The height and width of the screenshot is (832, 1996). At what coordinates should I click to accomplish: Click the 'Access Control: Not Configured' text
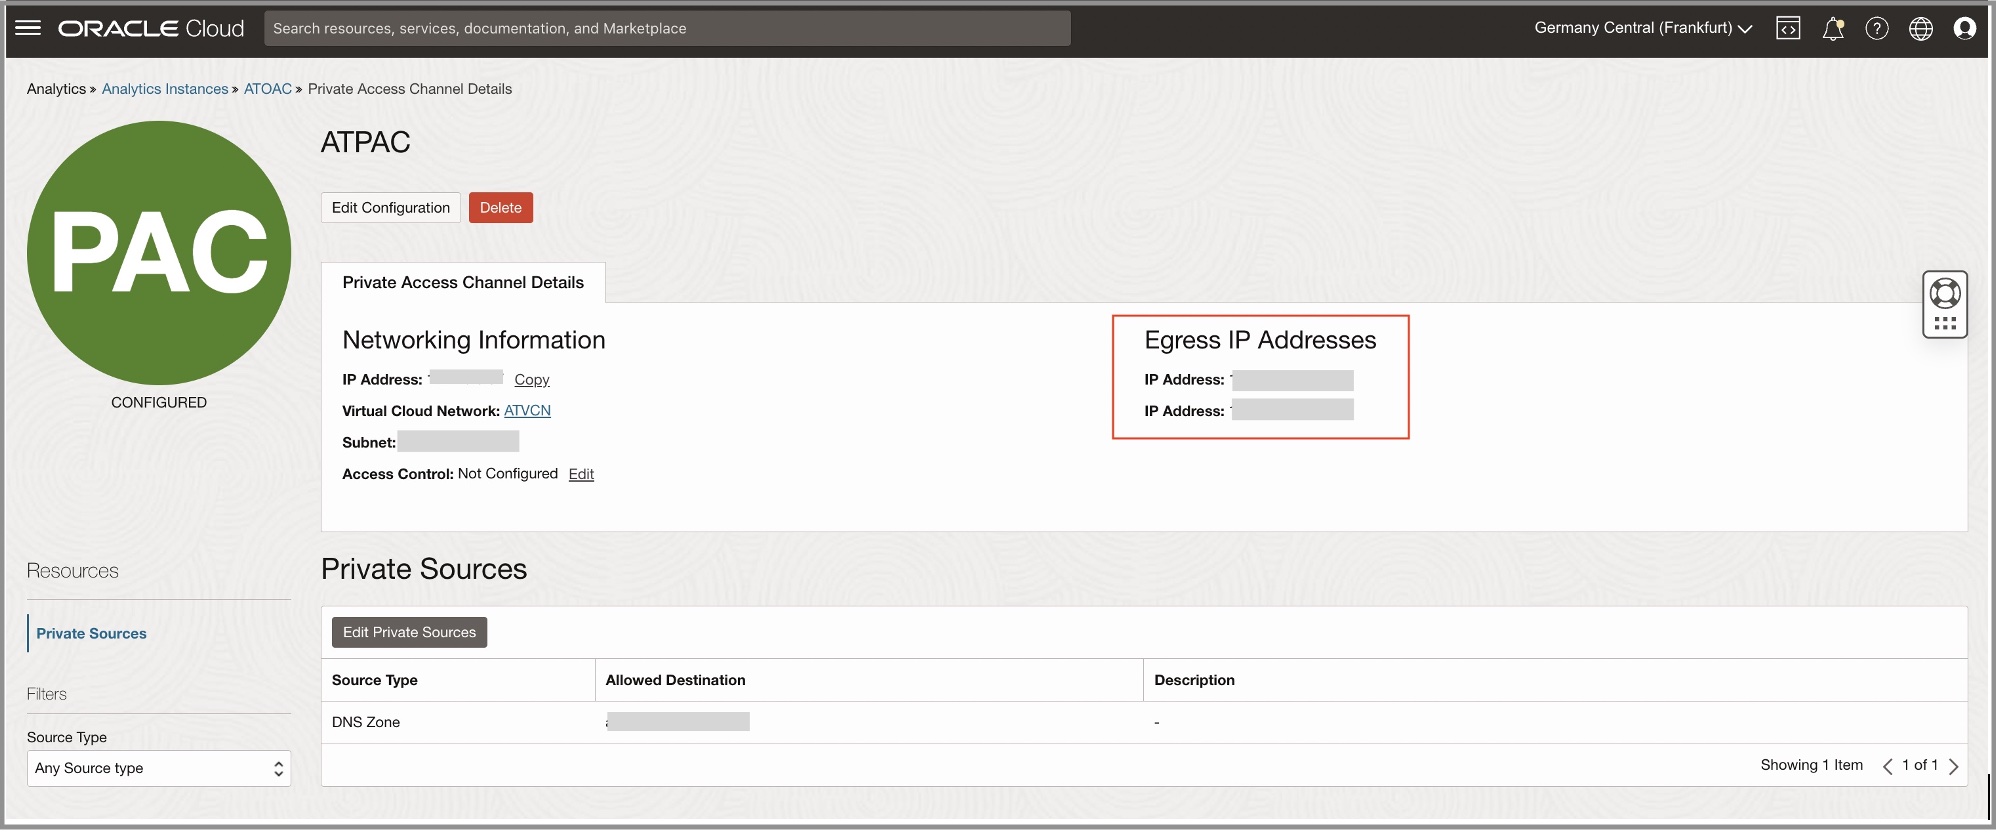click(x=450, y=474)
